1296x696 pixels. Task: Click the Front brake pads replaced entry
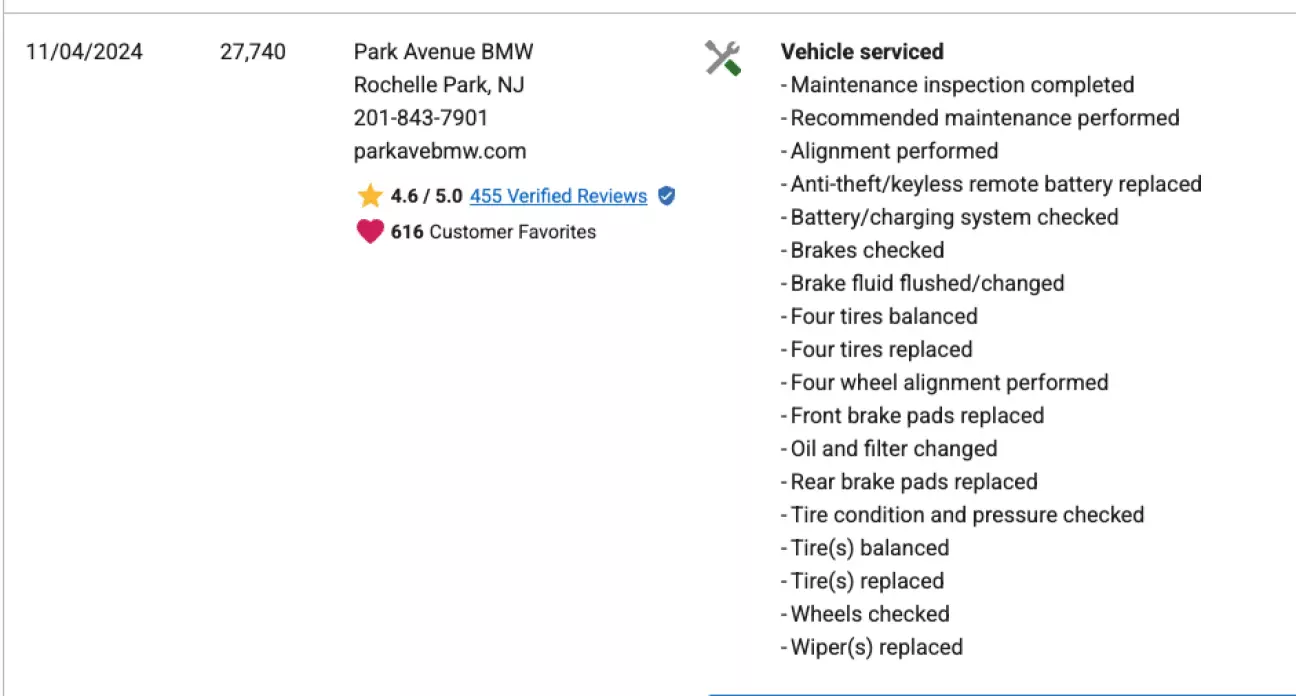[912, 416]
